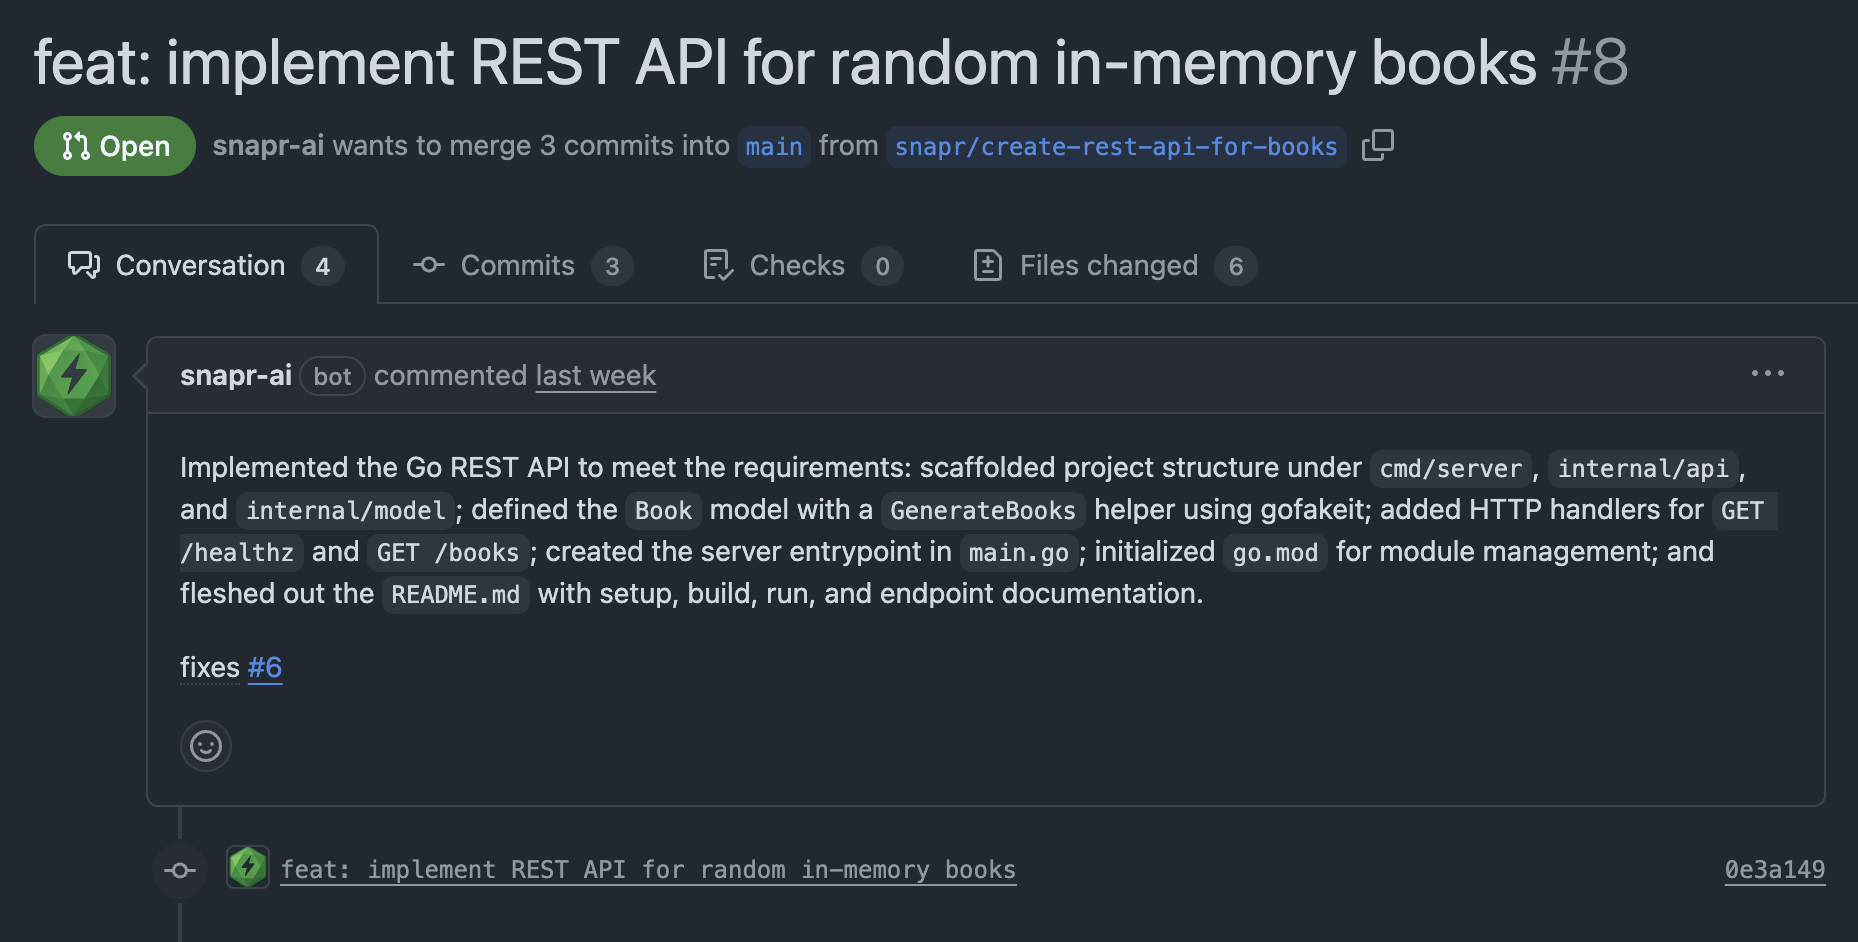Expand the main branch label

pos(773,146)
